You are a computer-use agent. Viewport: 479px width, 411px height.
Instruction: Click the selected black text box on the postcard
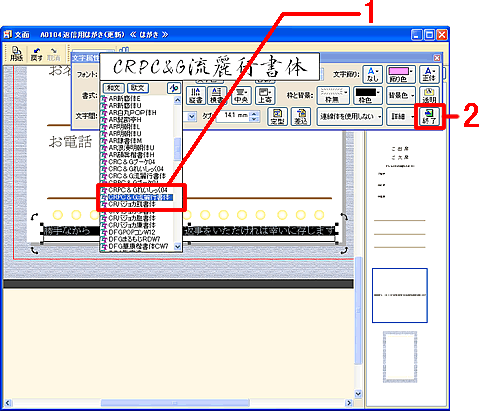point(189,231)
